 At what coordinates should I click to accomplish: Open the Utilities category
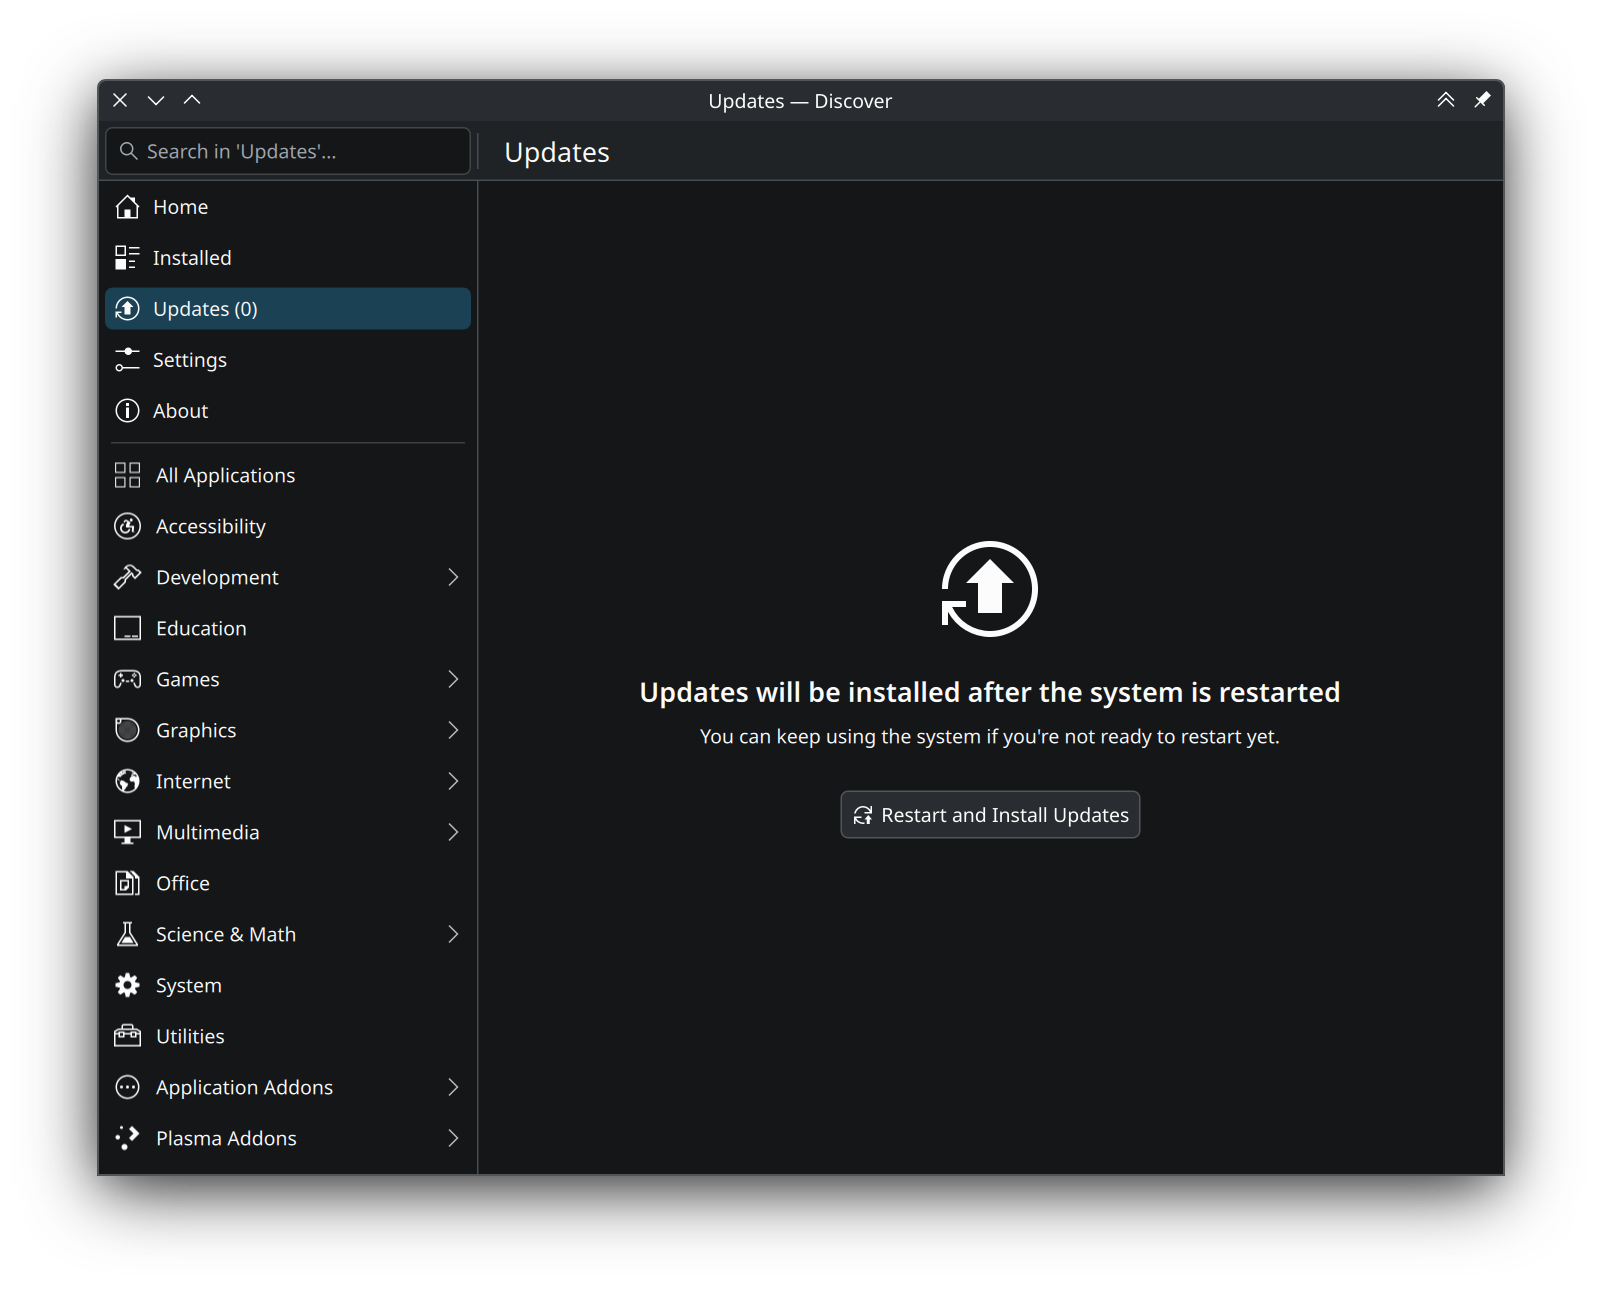point(288,1036)
